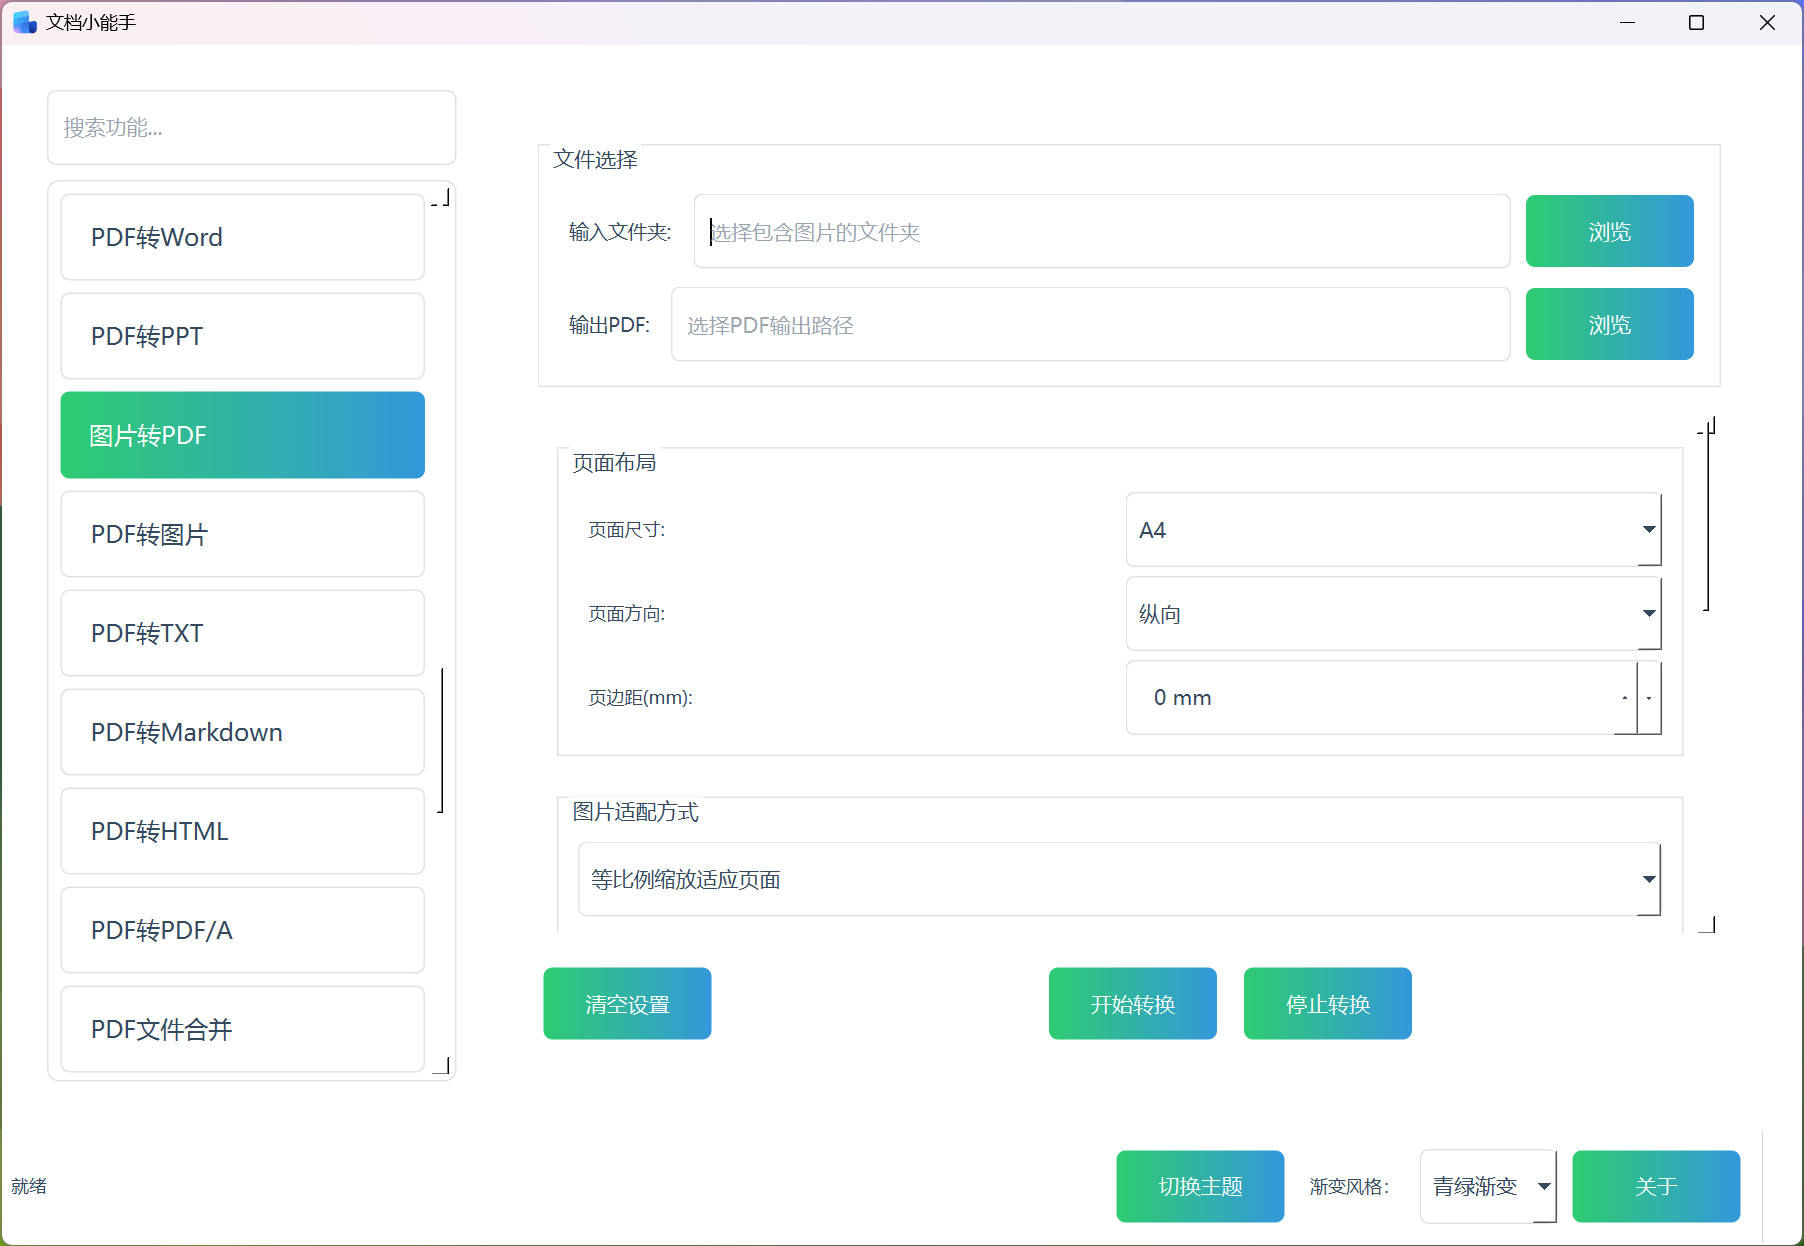Toggle theme with 切换主题 button
The height and width of the screenshot is (1246, 1804).
[1199, 1186]
